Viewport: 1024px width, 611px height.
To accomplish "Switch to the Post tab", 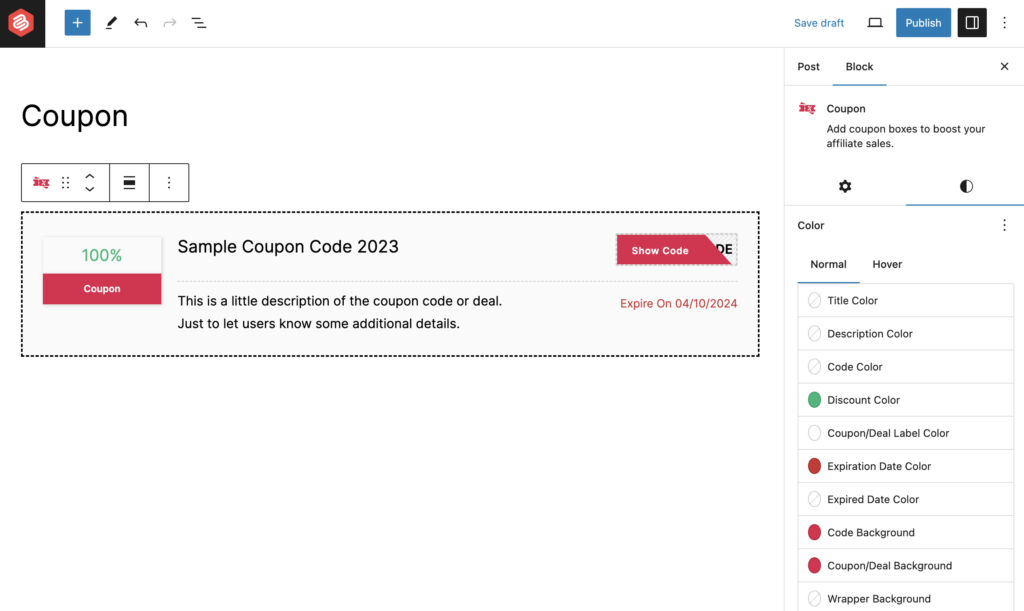I will pyautogui.click(x=808, y=66).
